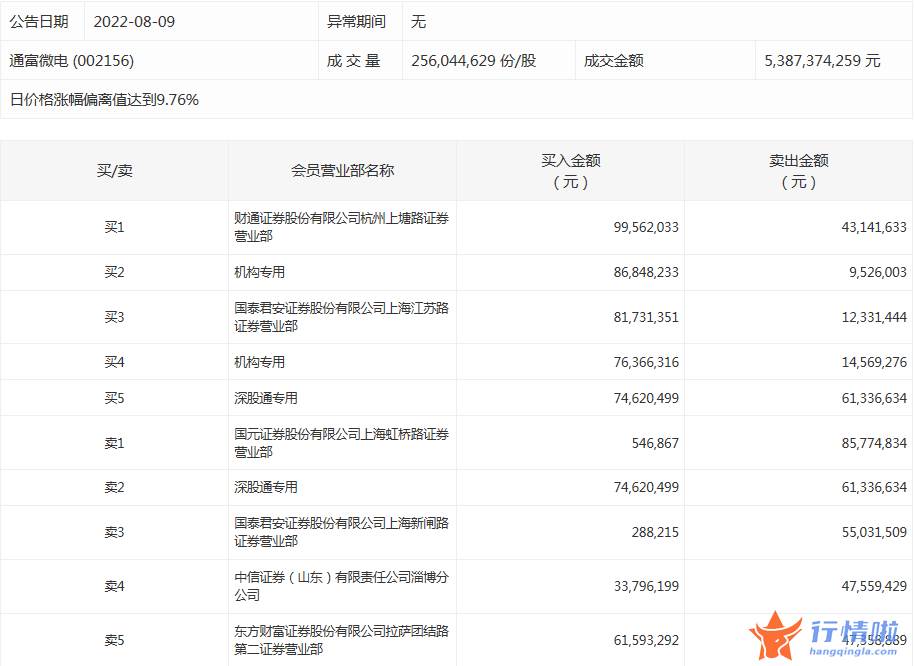
Task: Click the 成交金额 label
Action: (x=614, y=61)
